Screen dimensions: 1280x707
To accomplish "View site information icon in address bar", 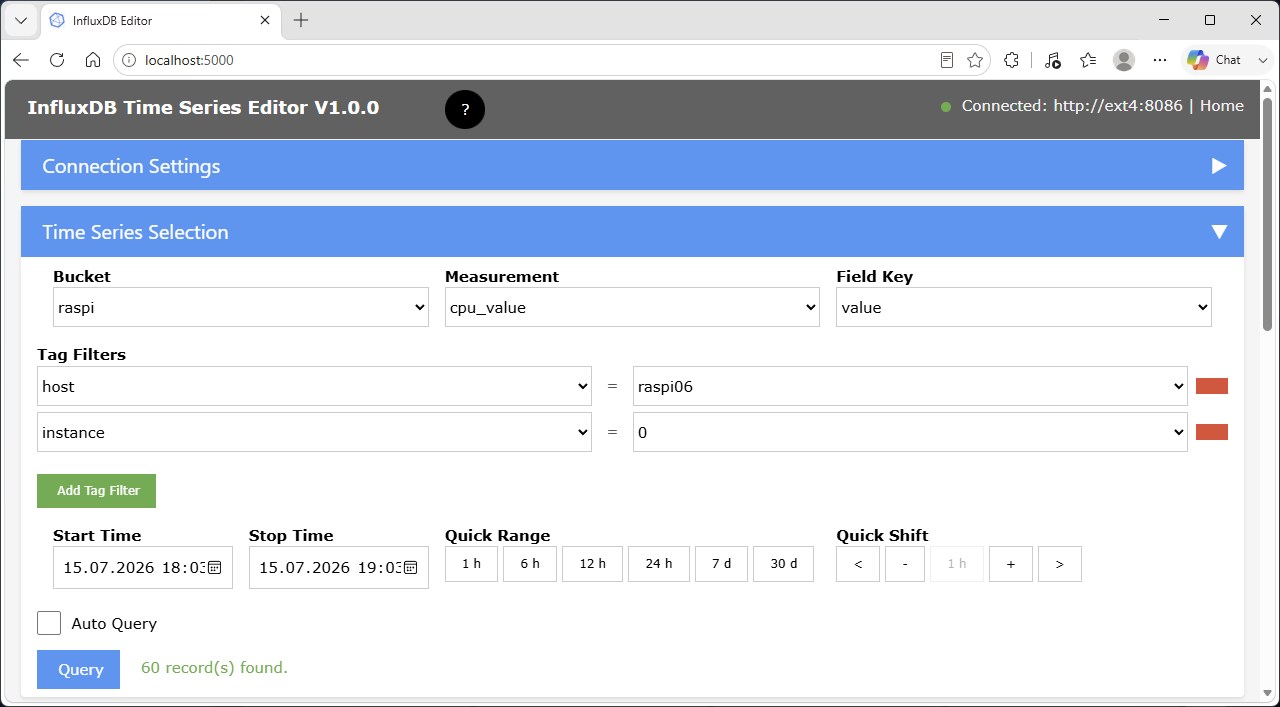I will 128,60.
